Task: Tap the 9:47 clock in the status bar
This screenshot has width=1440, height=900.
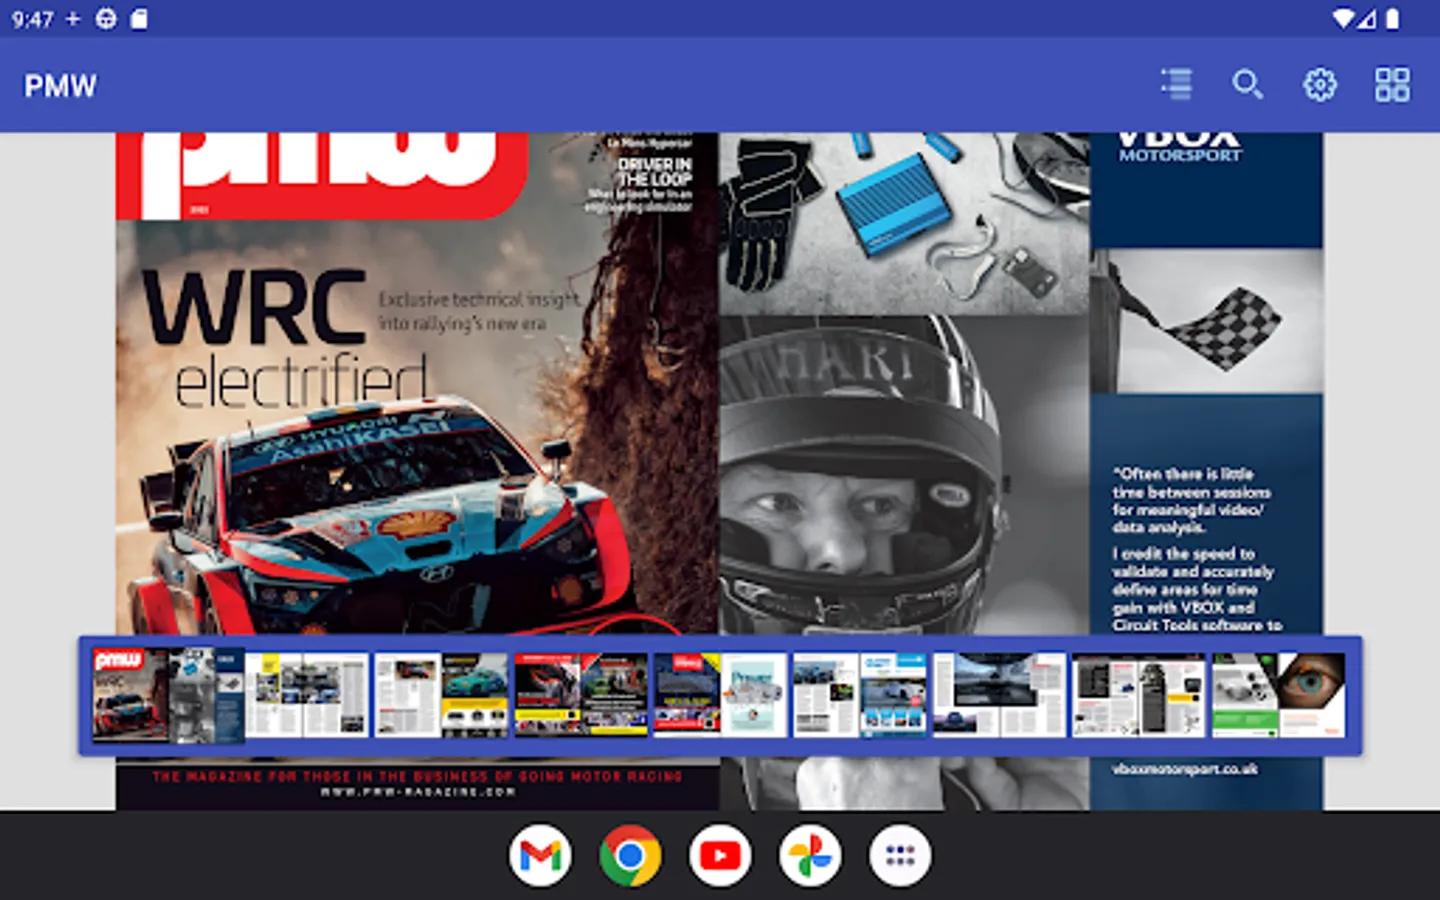Action: coord(33,19)
